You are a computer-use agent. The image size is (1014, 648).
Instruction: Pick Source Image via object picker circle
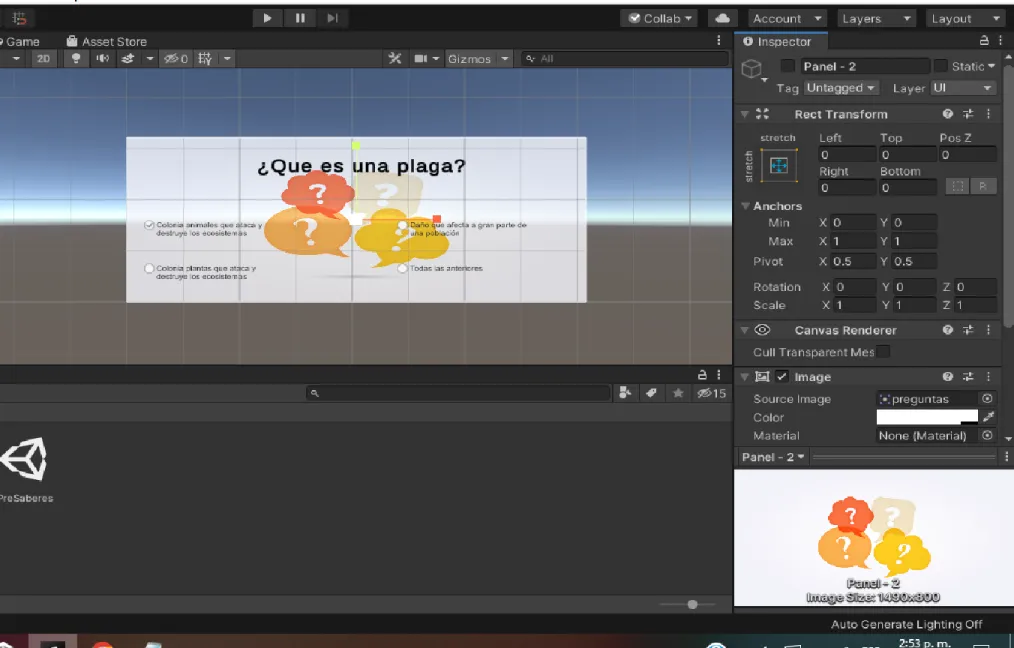pyautogui.click(x=987, y=398)
